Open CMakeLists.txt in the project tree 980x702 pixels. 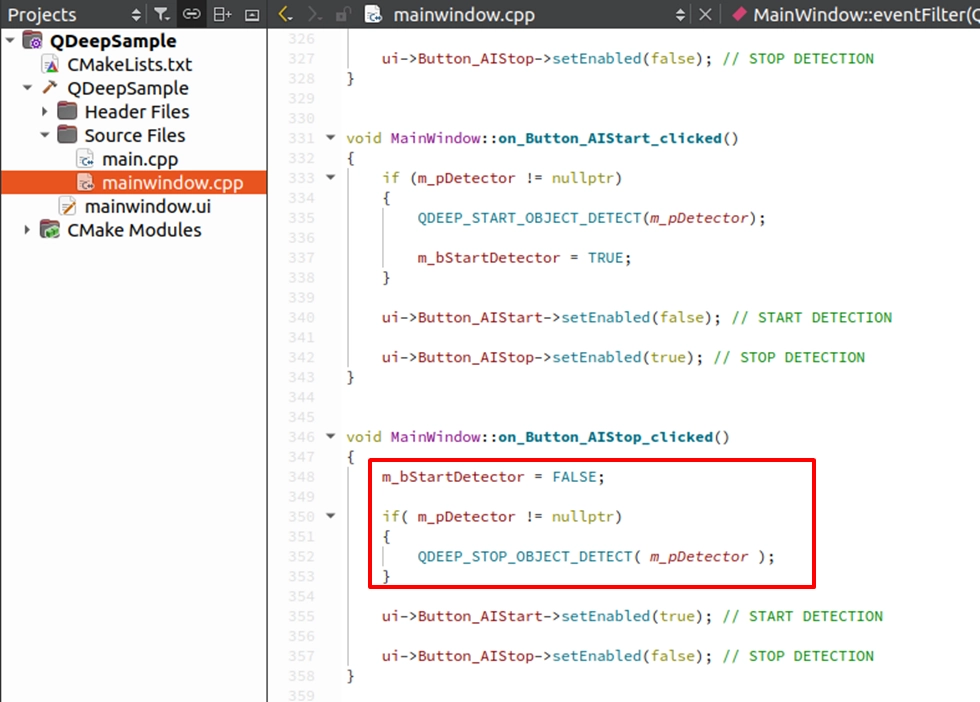(129, 64)
